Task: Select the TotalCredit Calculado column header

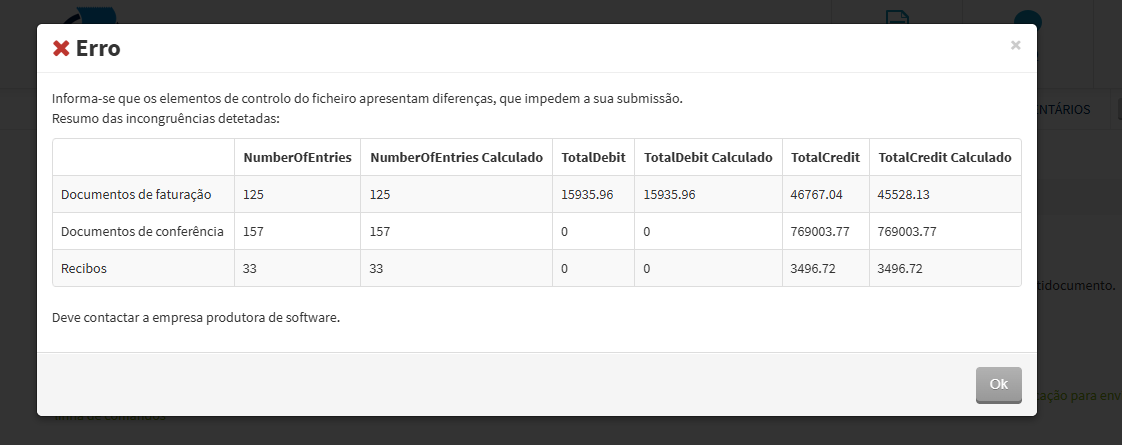Action: (x=945, y=157)
